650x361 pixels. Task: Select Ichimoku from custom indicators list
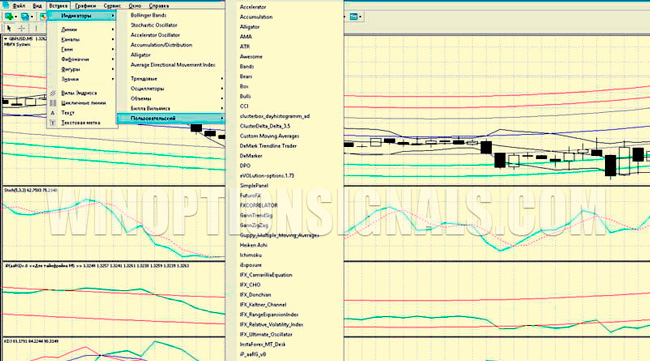coord(251,255)
